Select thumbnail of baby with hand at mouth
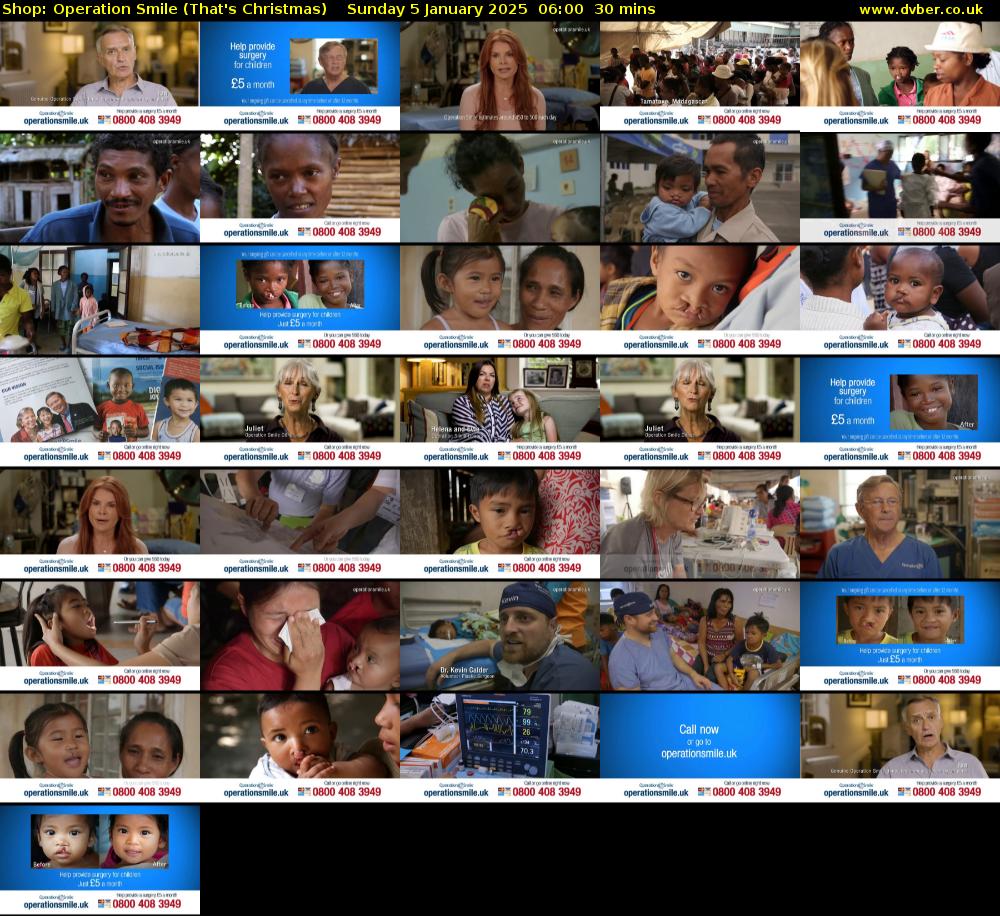The width and height of the screenshot is (1000, 916). [x=300, y=748]
